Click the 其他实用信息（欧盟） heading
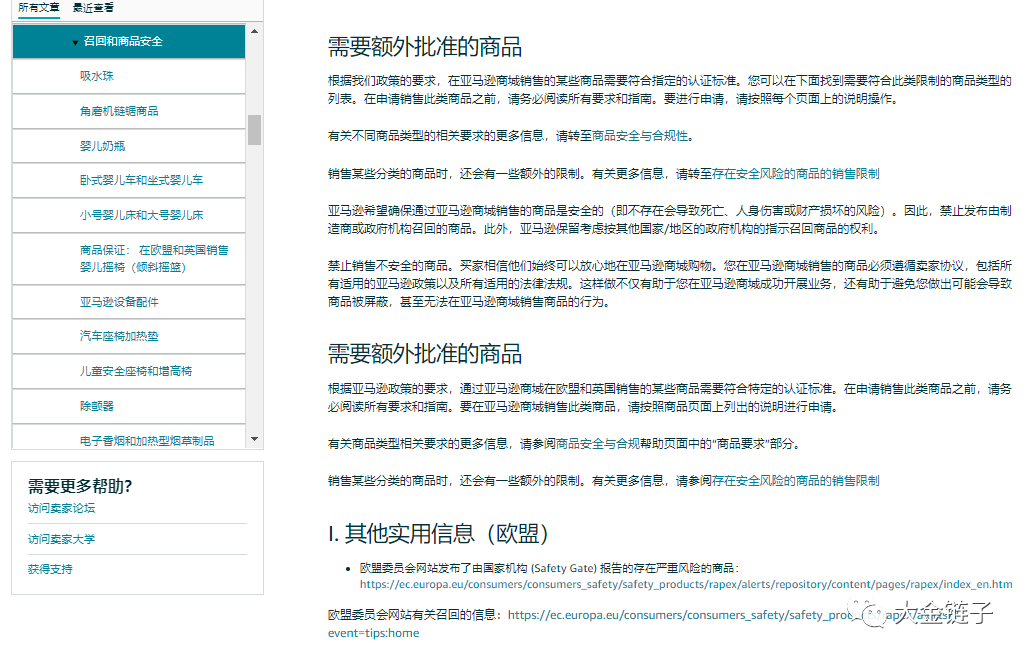 [x=438, y=534]
